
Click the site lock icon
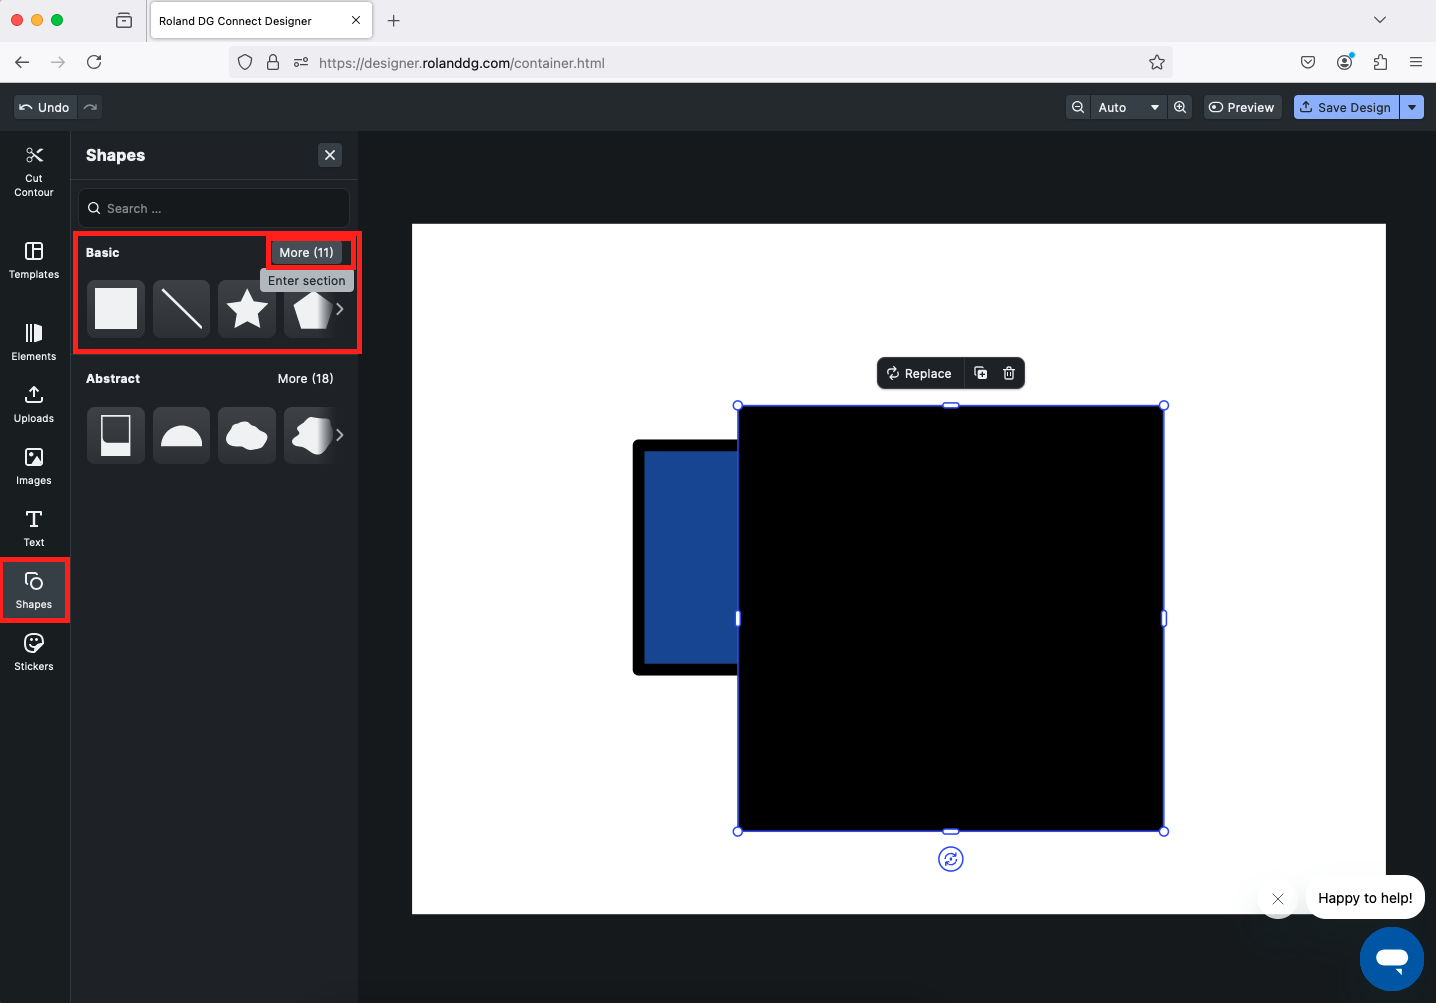pyautogui.click(x=273, y=62)
